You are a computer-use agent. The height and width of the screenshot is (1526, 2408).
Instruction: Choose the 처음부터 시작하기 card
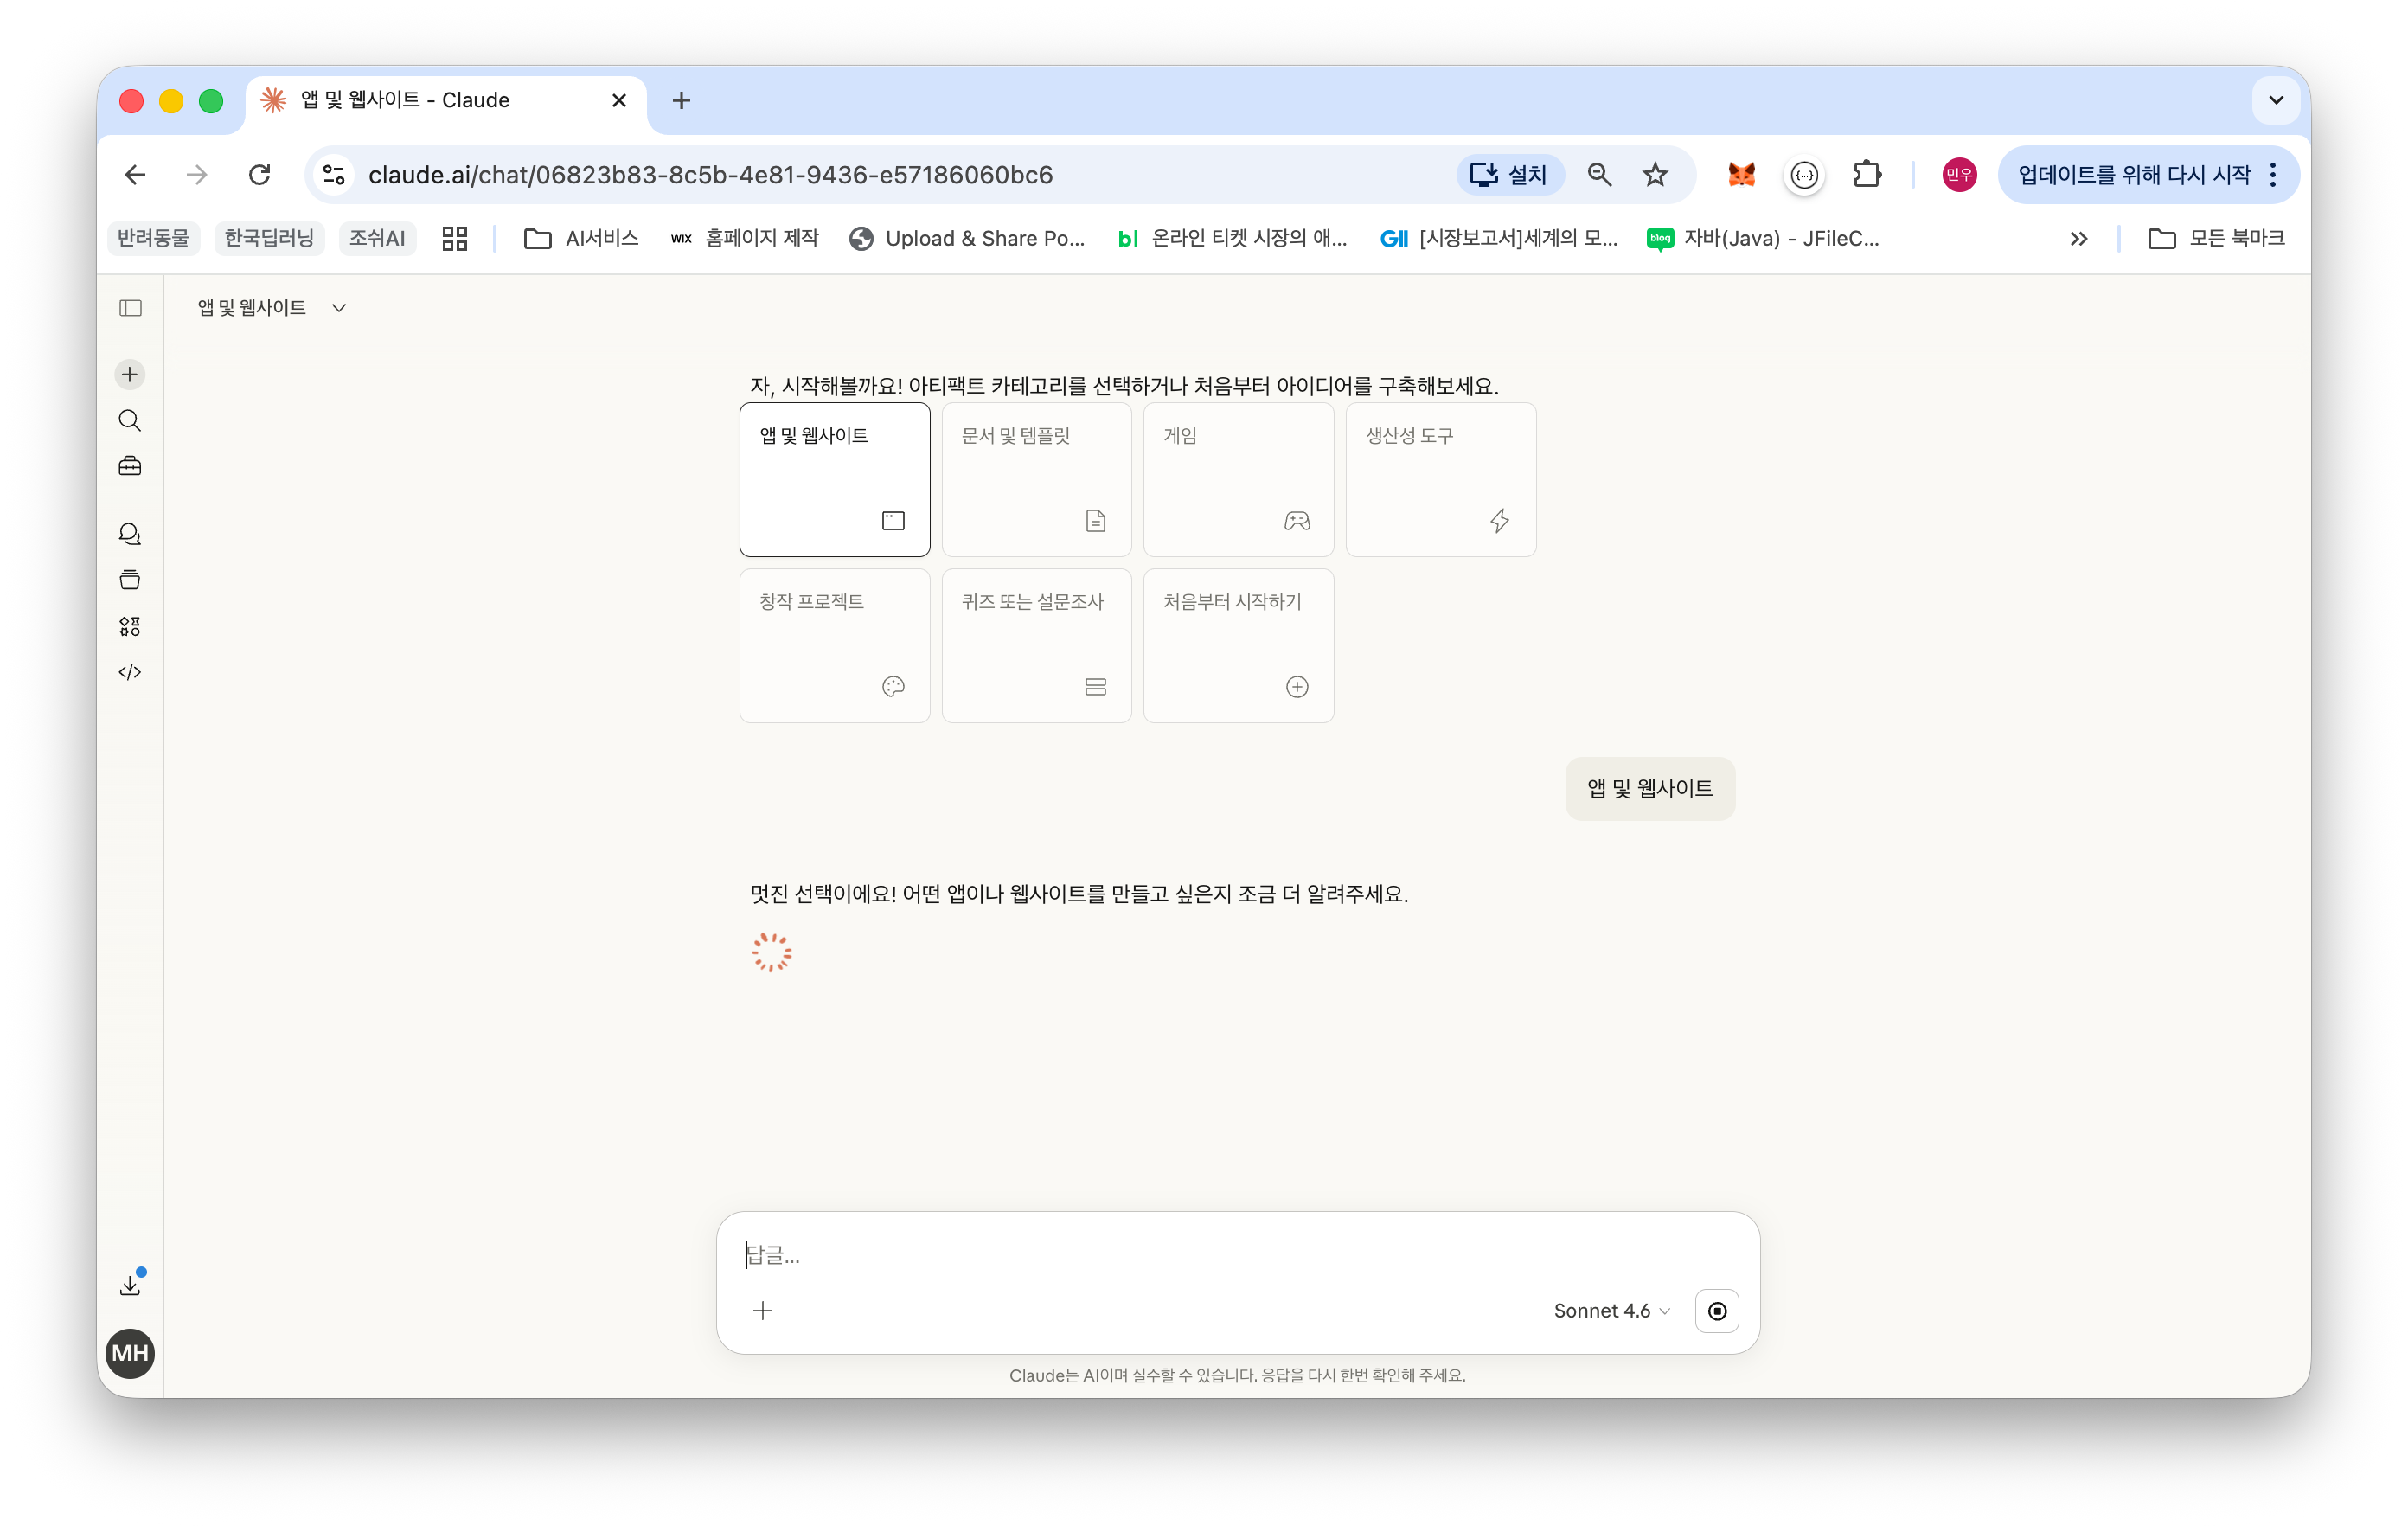coord(1237,645)
